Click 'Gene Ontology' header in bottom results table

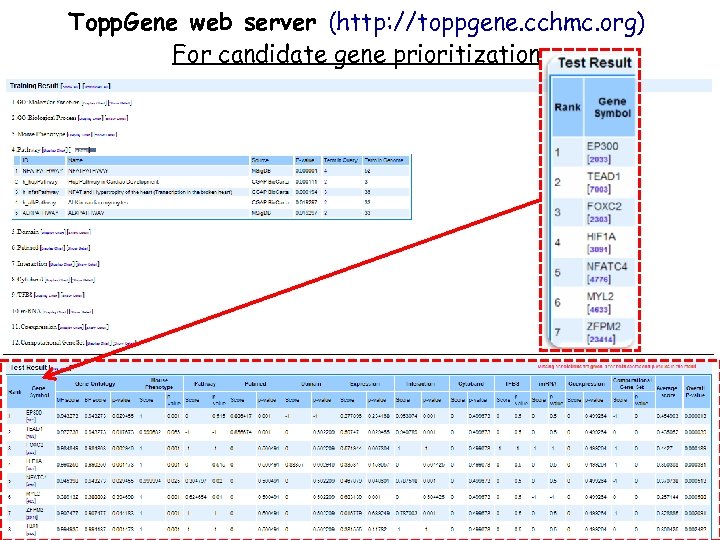(95, 383)
